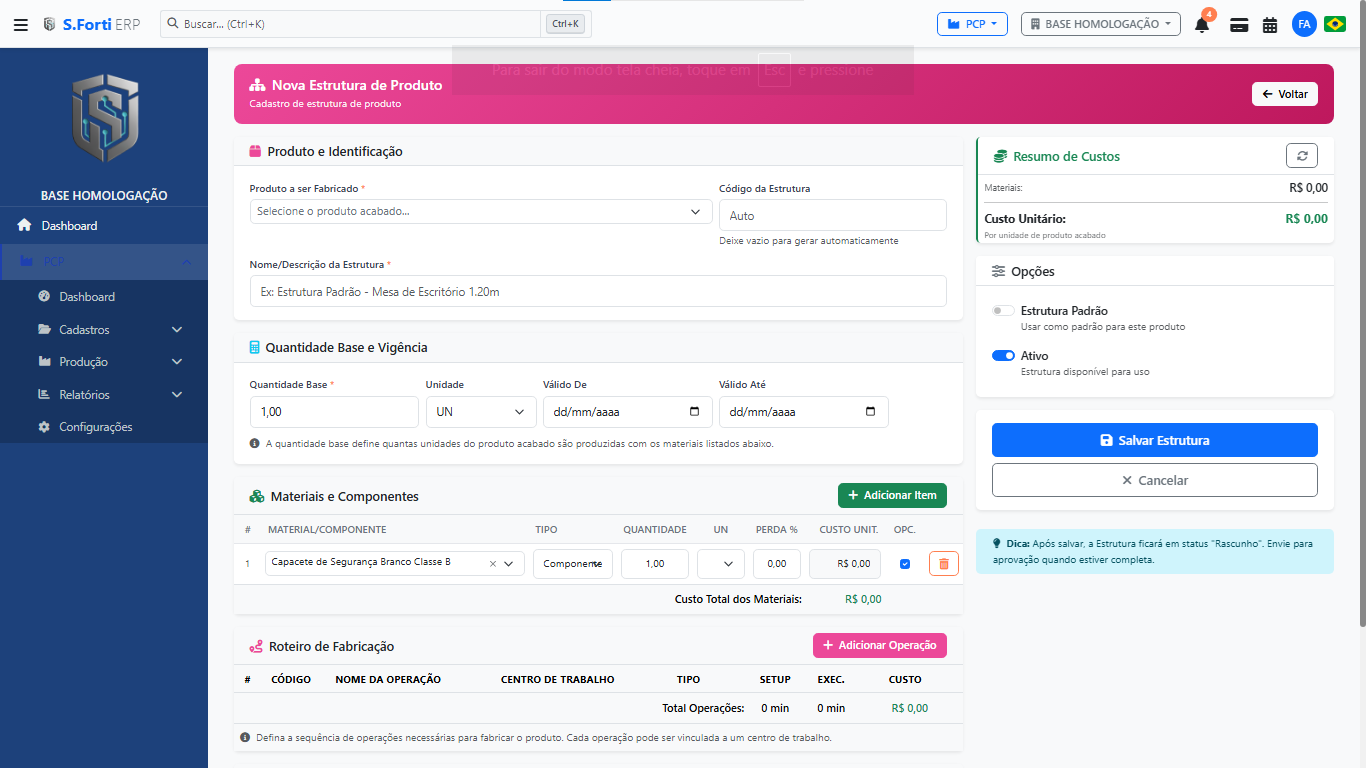Go to the top-level Dashboard in the sidebar
Screen dimensions: 1366x768
pos(104,226)
